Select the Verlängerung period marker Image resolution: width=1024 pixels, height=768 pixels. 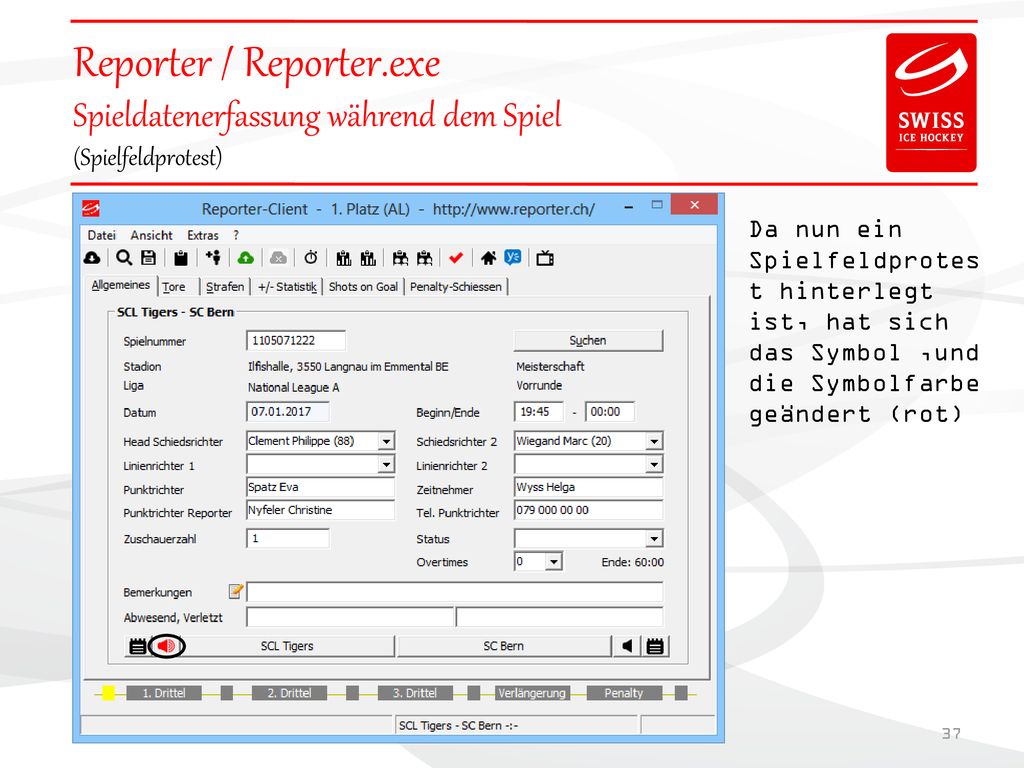click(x=532, y=693)
